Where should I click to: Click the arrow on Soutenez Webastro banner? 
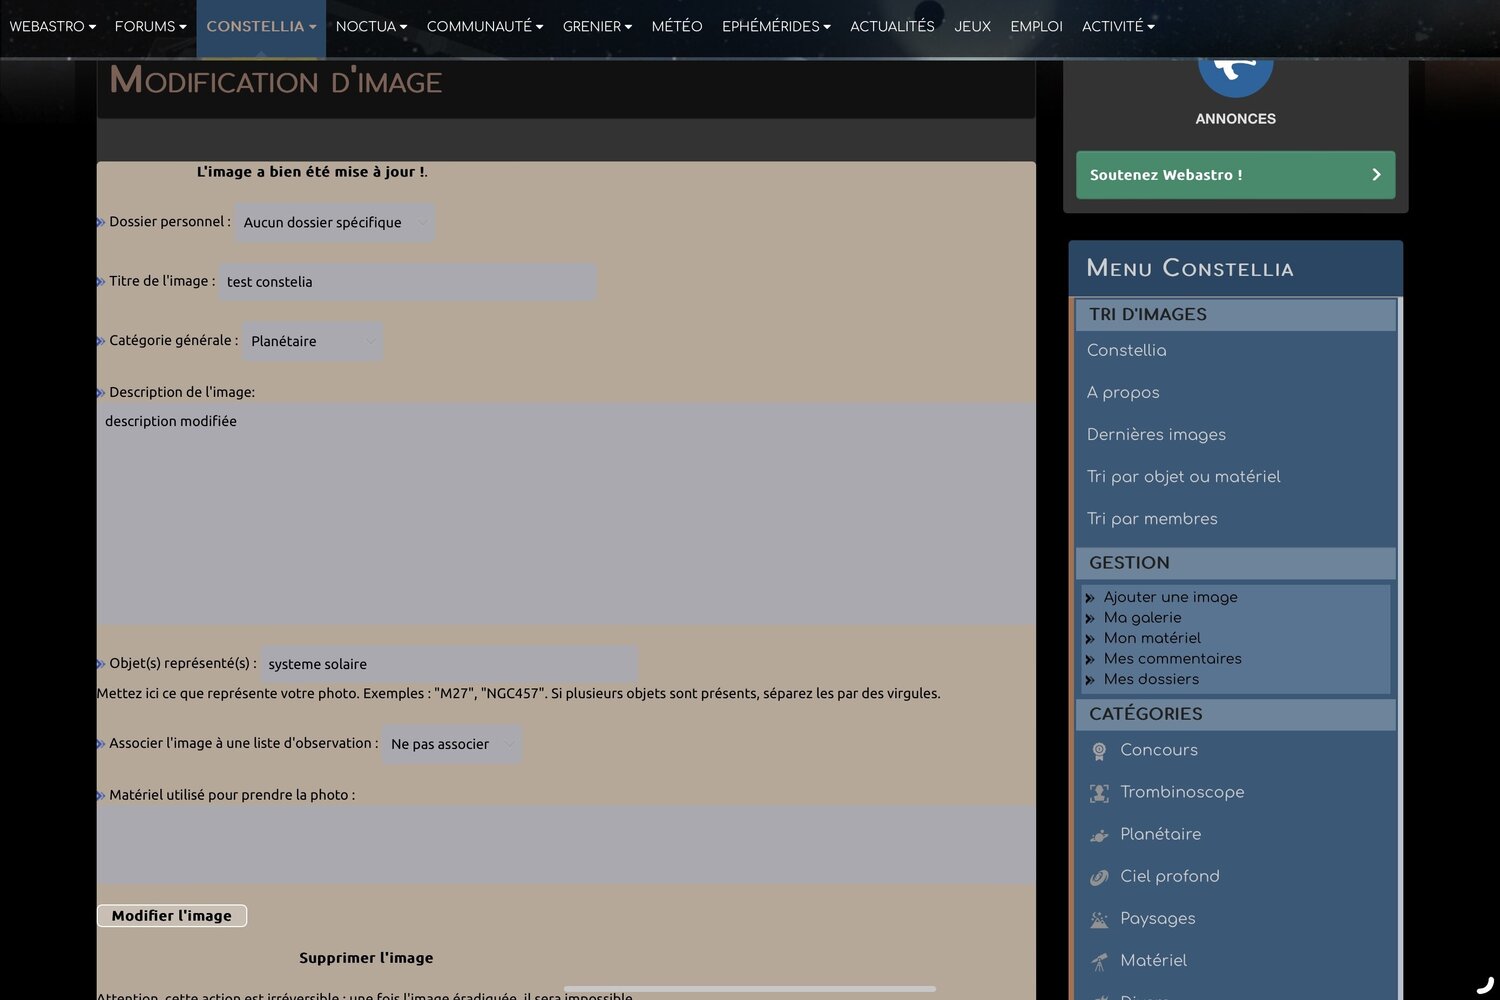coord(1376,175)
